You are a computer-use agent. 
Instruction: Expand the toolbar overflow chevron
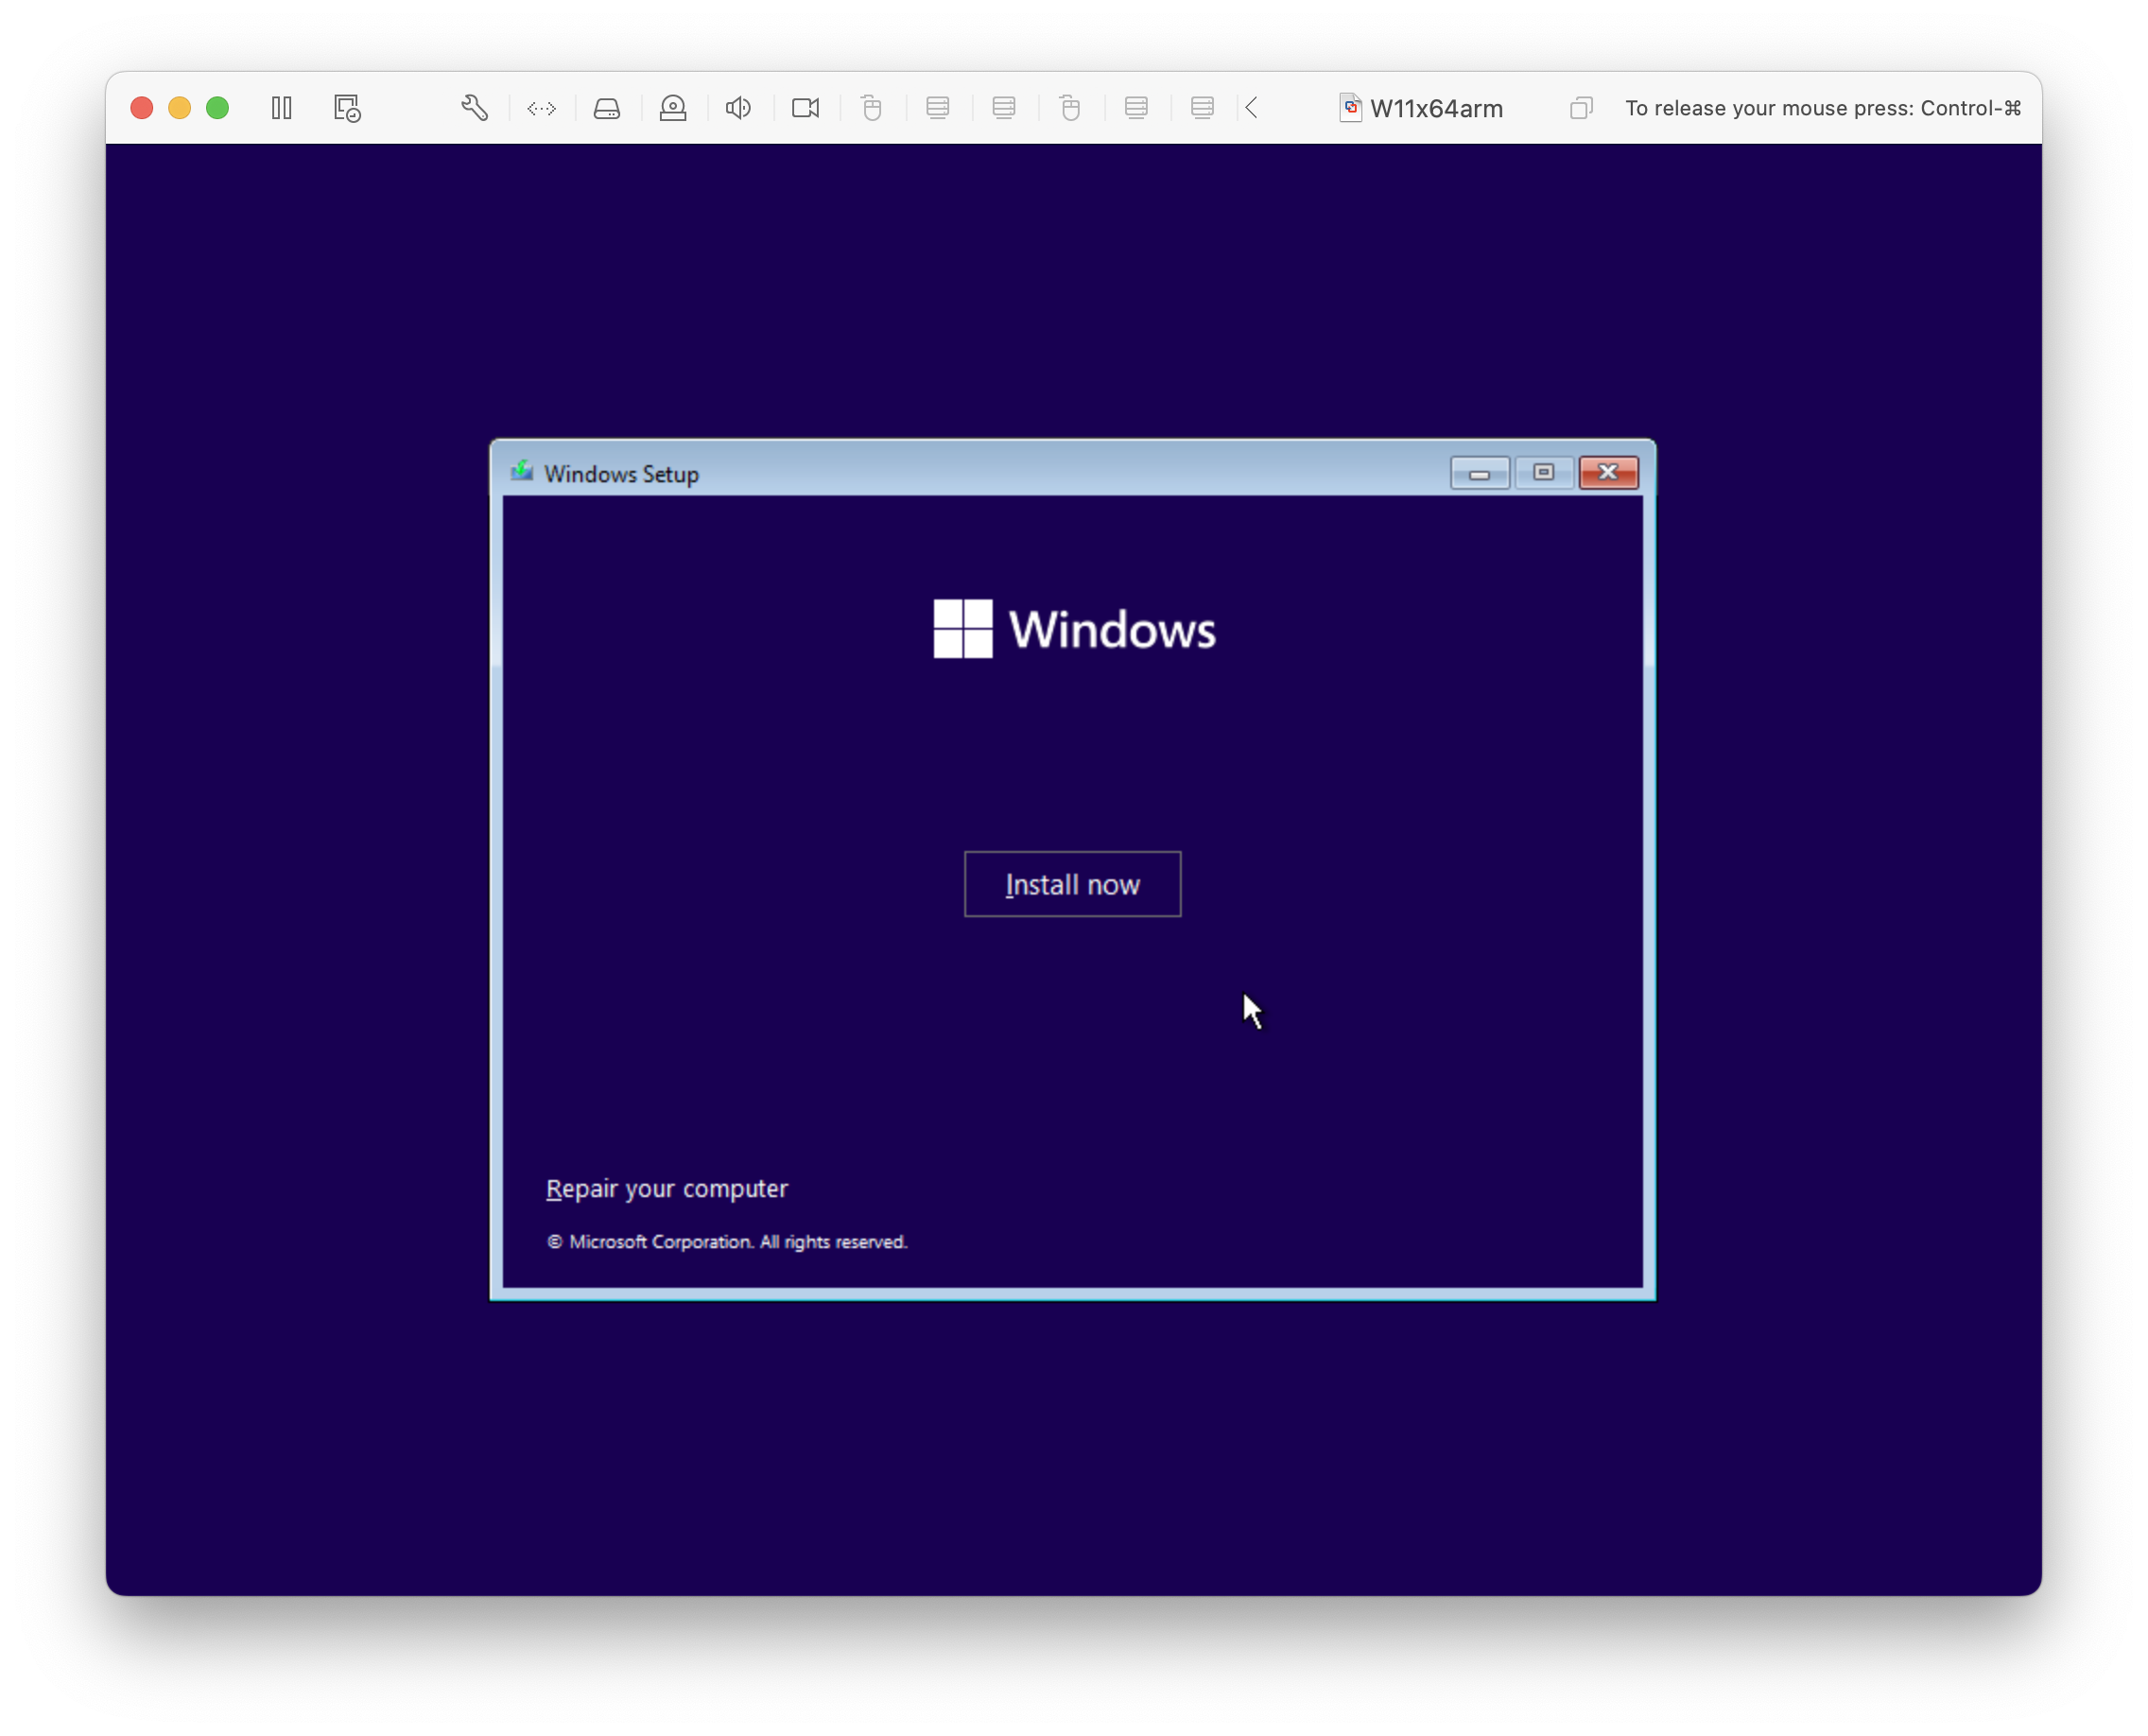pos(1251,108)
